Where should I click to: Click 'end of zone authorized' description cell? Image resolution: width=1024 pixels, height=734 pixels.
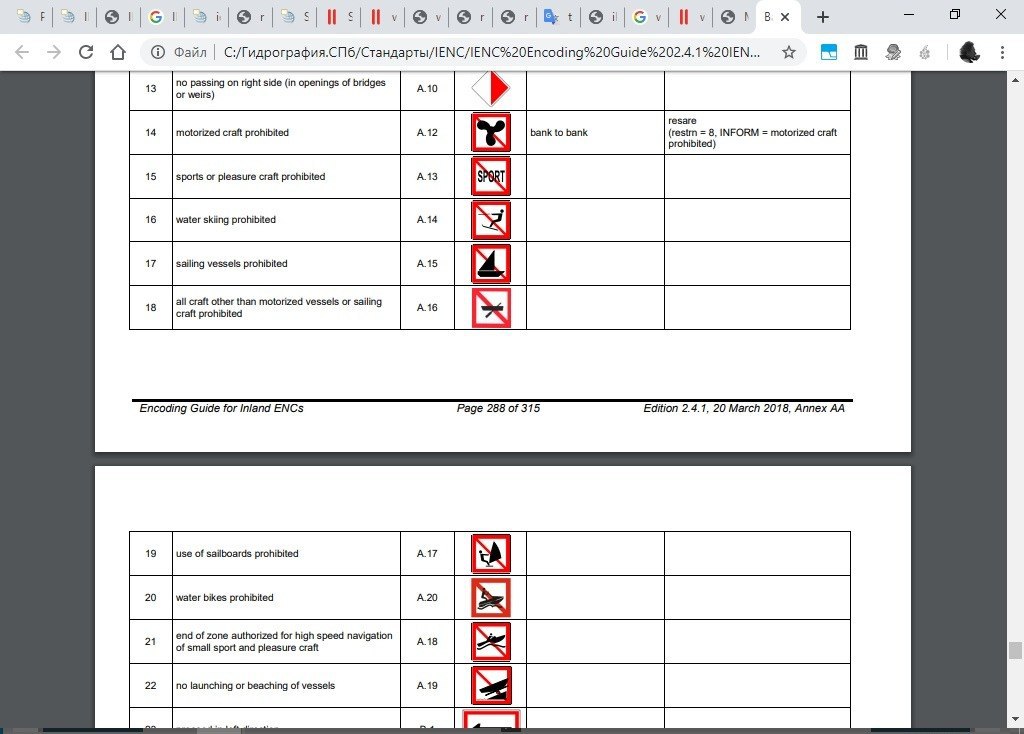[x=286, y=641]
